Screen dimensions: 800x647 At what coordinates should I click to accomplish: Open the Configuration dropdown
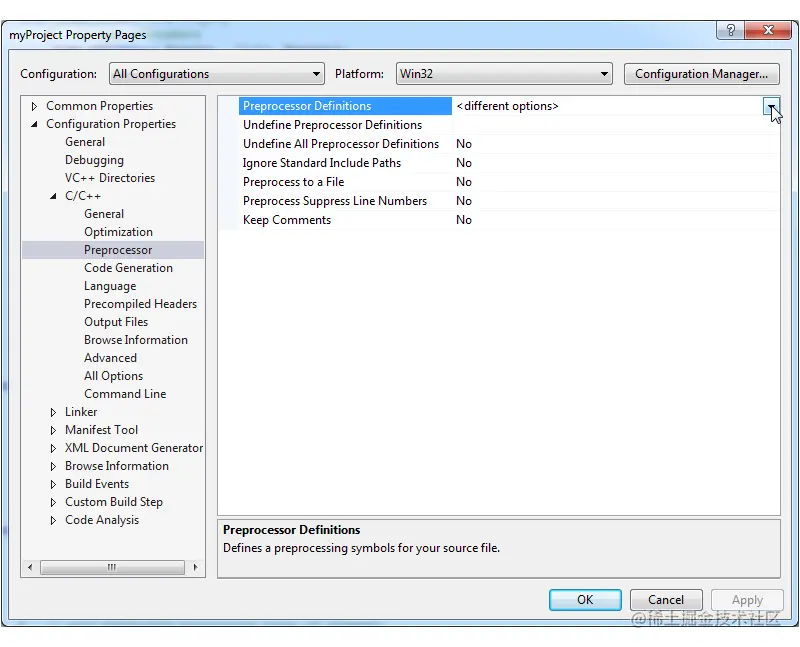pos(216,74)
